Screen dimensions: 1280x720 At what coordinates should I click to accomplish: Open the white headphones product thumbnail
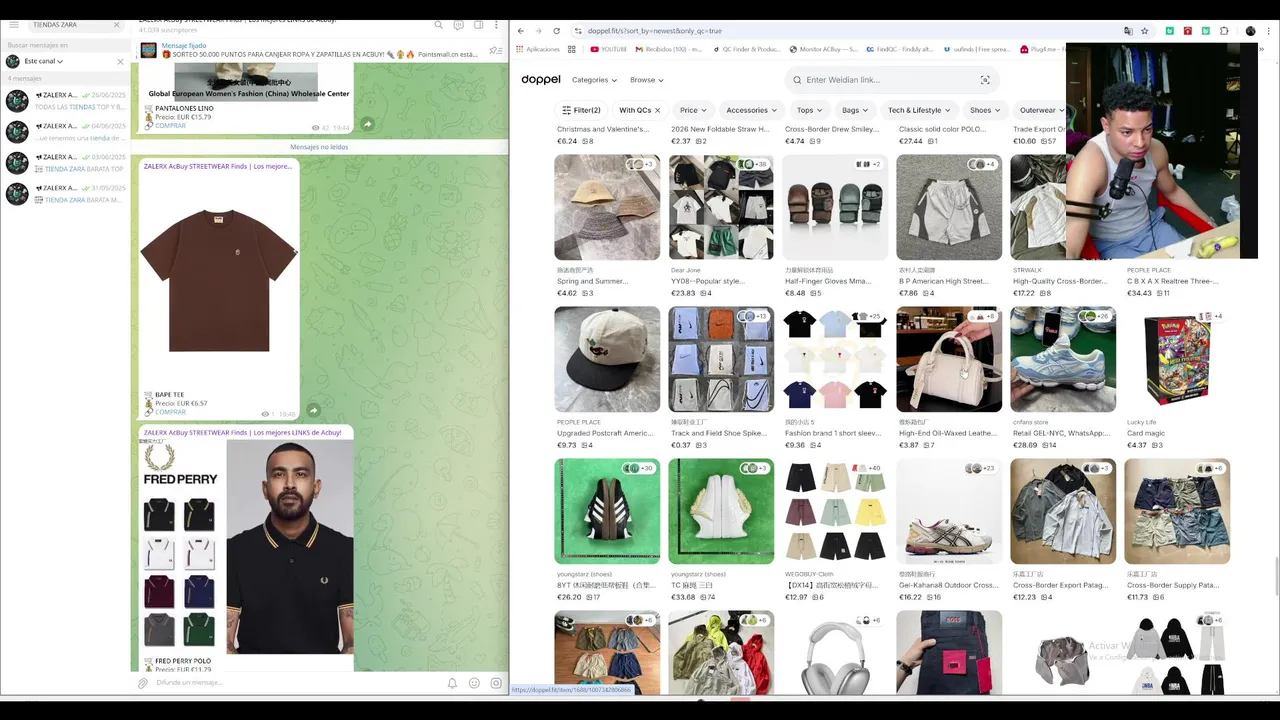(835, 653)
